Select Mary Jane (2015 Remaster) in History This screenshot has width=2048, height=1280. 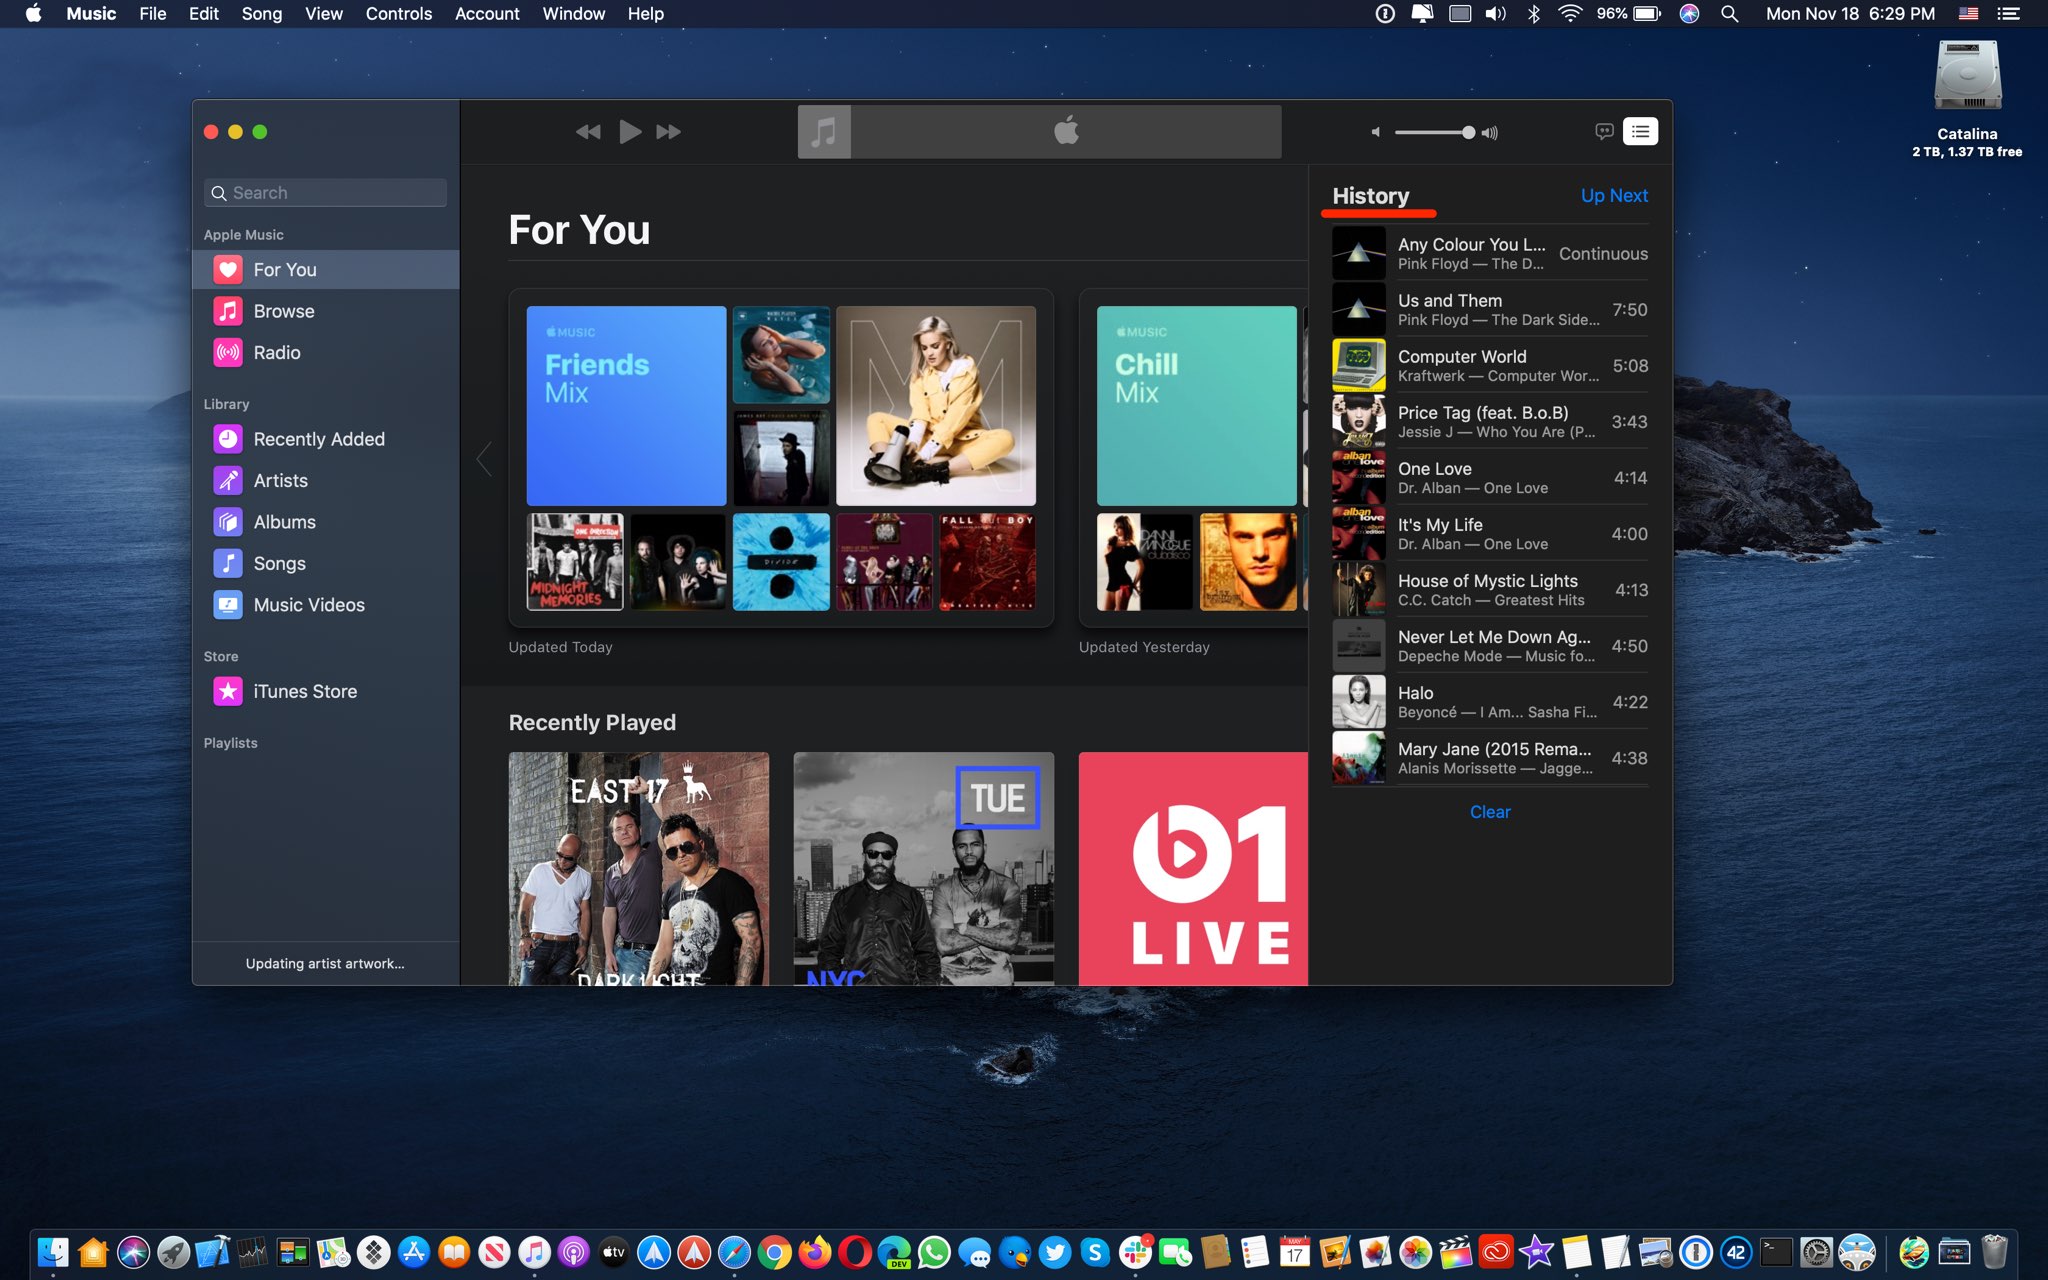tap(1490, 758)
